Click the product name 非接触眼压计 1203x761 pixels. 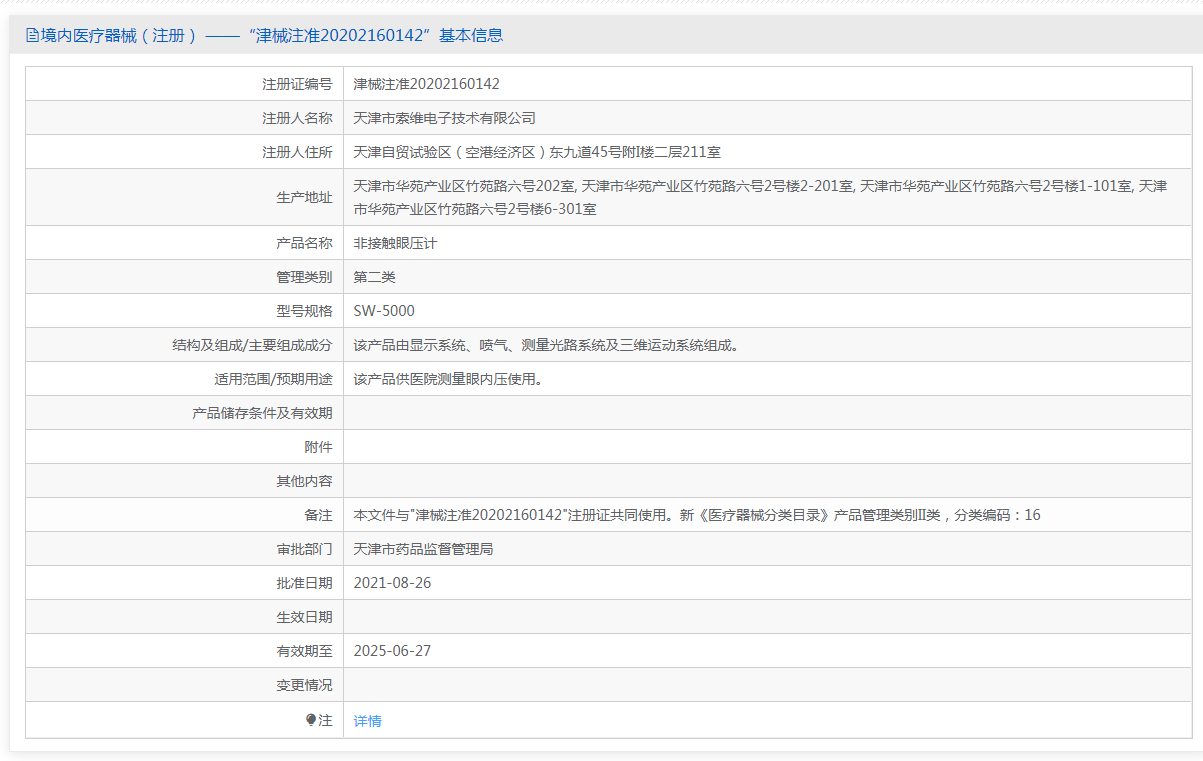click(x=395, y=243)
